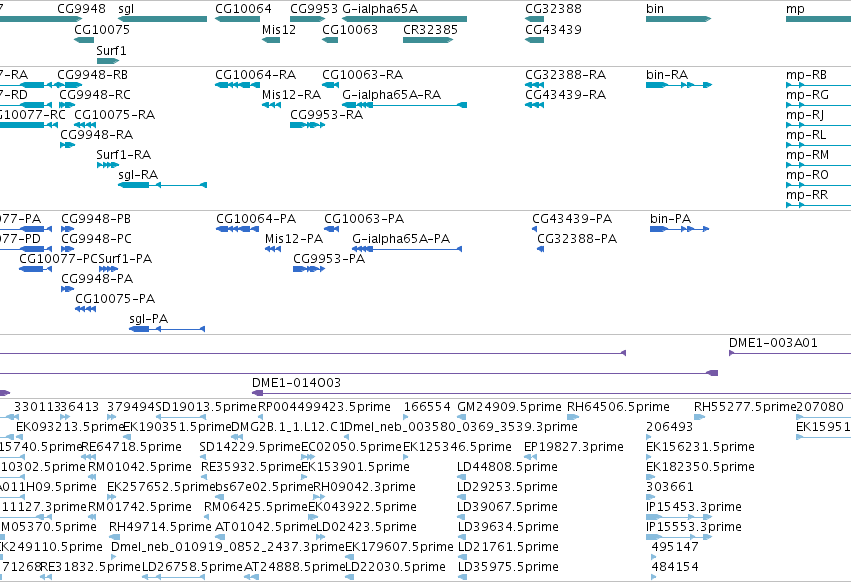Click the G-ialpha65A-PA protein label

(401, 239)
